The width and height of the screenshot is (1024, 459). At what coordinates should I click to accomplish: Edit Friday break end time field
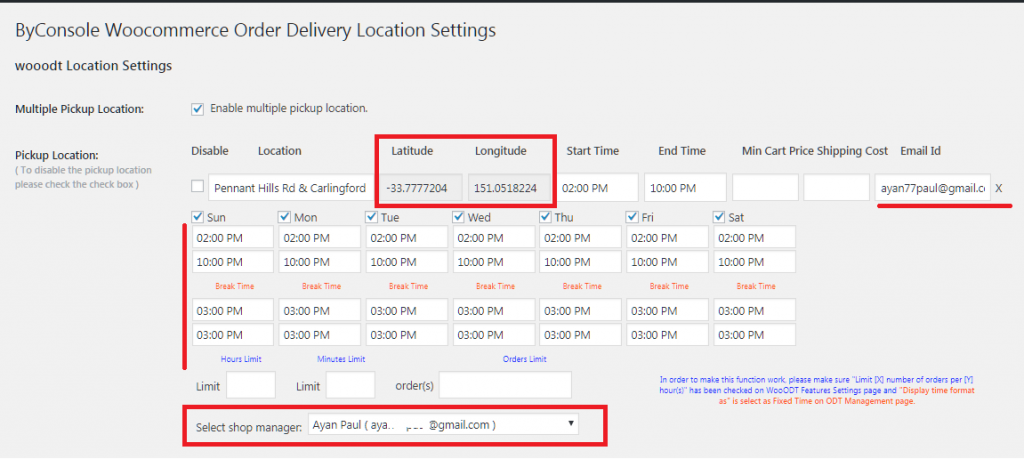(x=667, y=335)
